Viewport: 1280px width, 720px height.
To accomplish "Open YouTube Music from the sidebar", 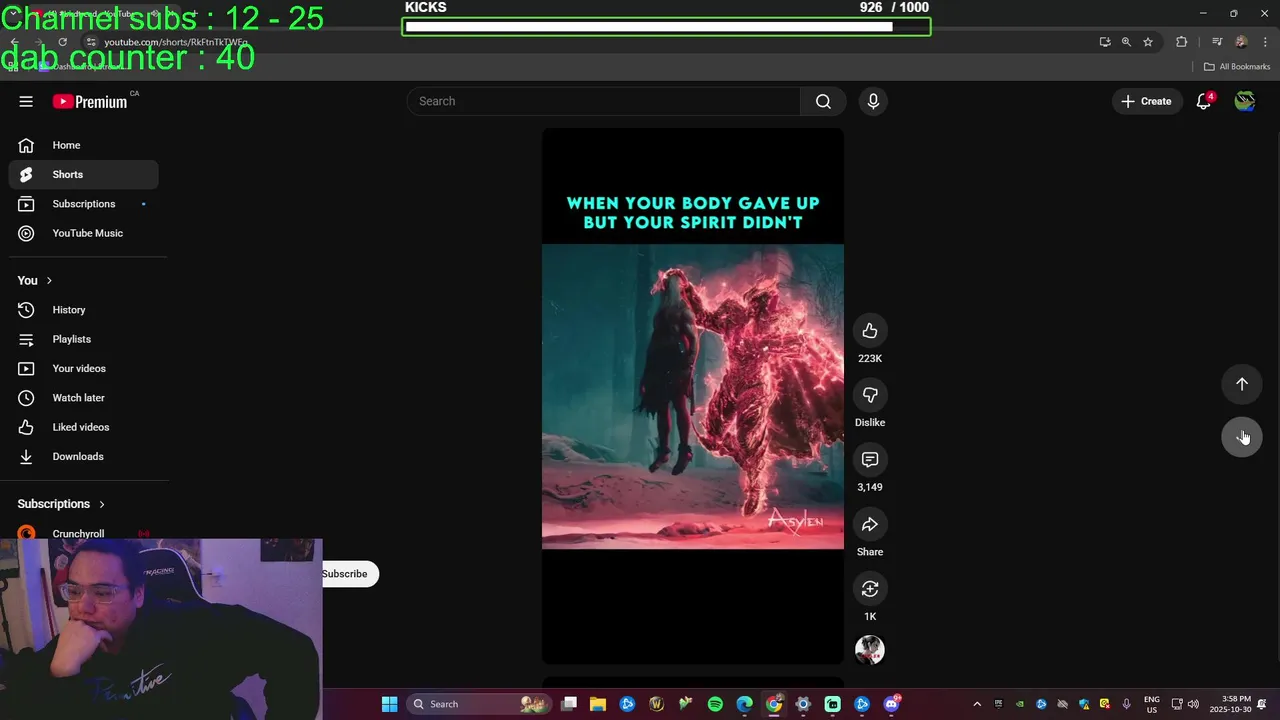I will 84,233.
